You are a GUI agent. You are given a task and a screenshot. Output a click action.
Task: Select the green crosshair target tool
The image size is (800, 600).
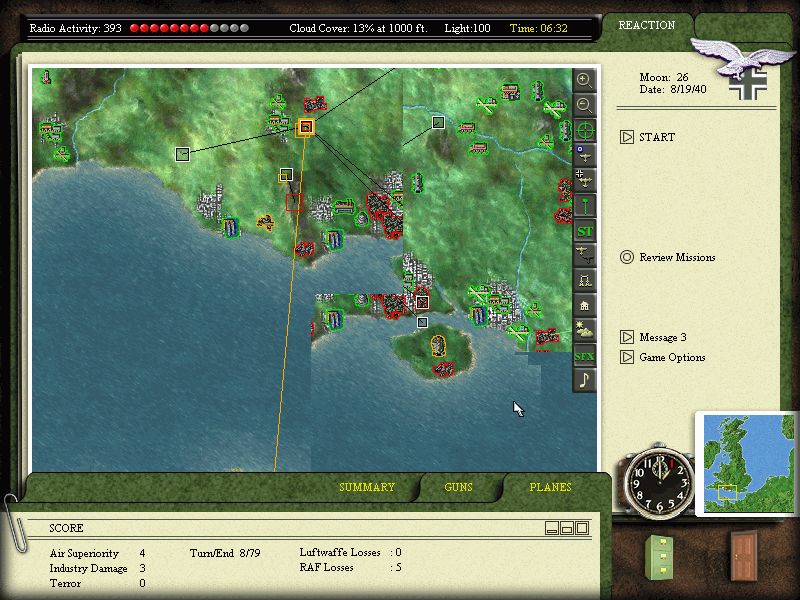[584, 131]
